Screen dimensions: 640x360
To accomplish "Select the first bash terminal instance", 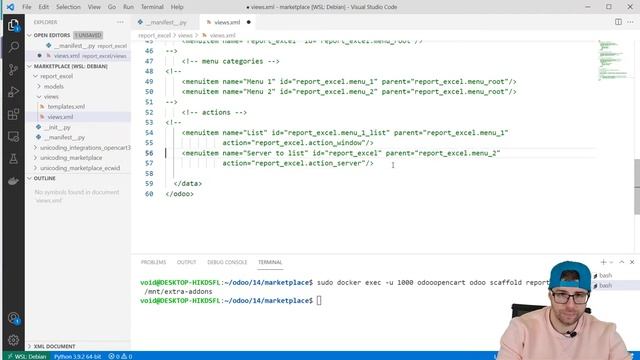I will (x=605, y=276).
